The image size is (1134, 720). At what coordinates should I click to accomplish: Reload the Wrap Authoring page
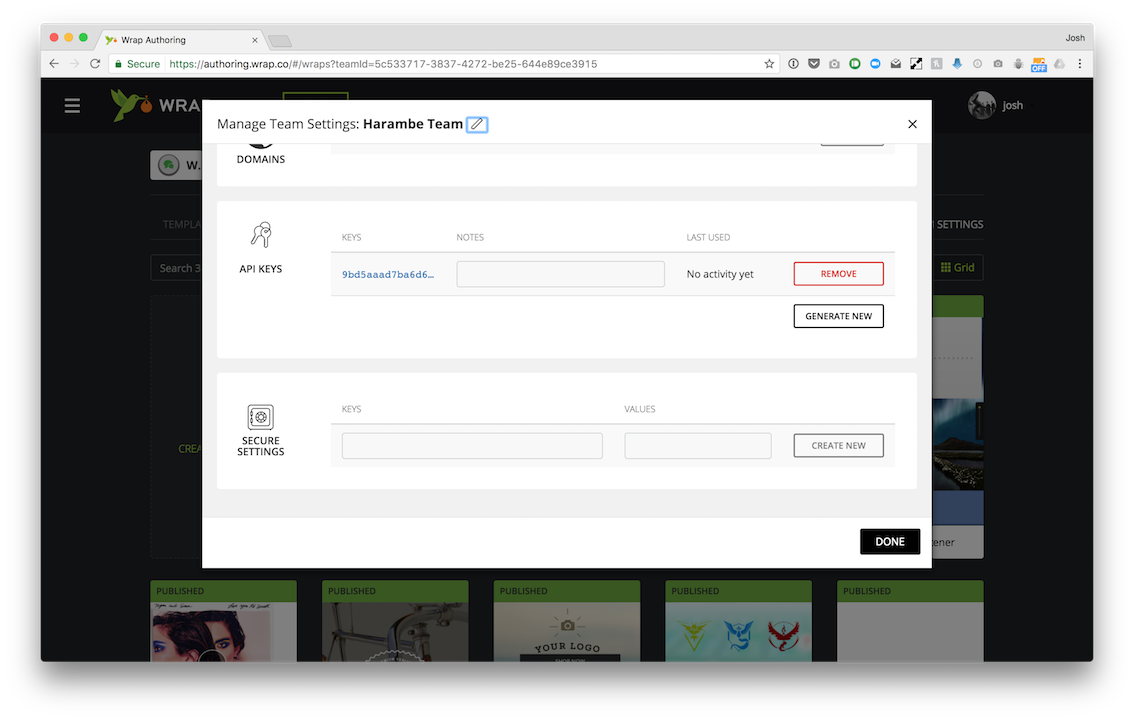tap(95, 64)
